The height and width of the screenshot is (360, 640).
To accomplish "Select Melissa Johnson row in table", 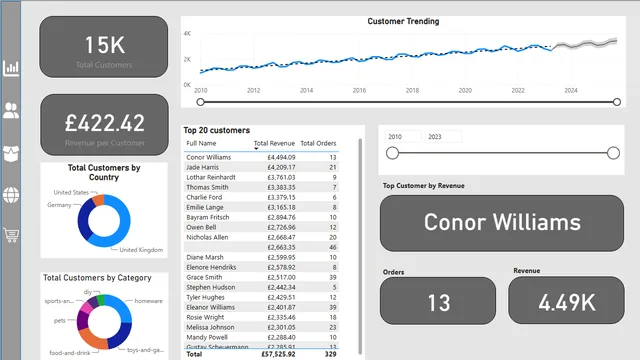I will pos(261,327).
